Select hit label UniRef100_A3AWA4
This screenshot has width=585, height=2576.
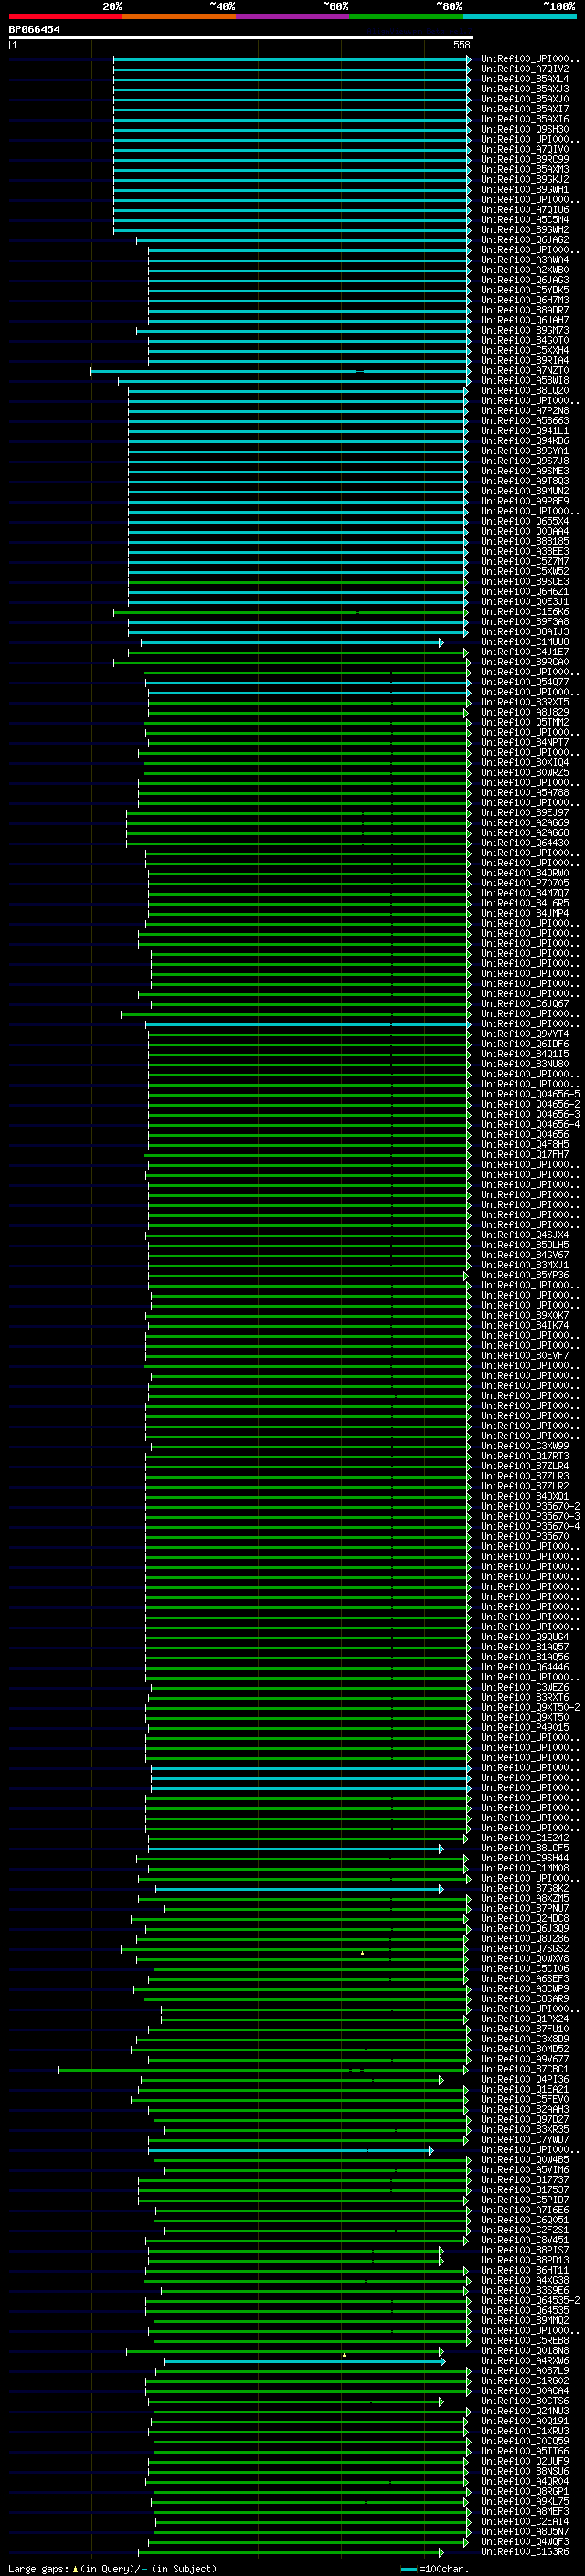(x=525, y=260)
